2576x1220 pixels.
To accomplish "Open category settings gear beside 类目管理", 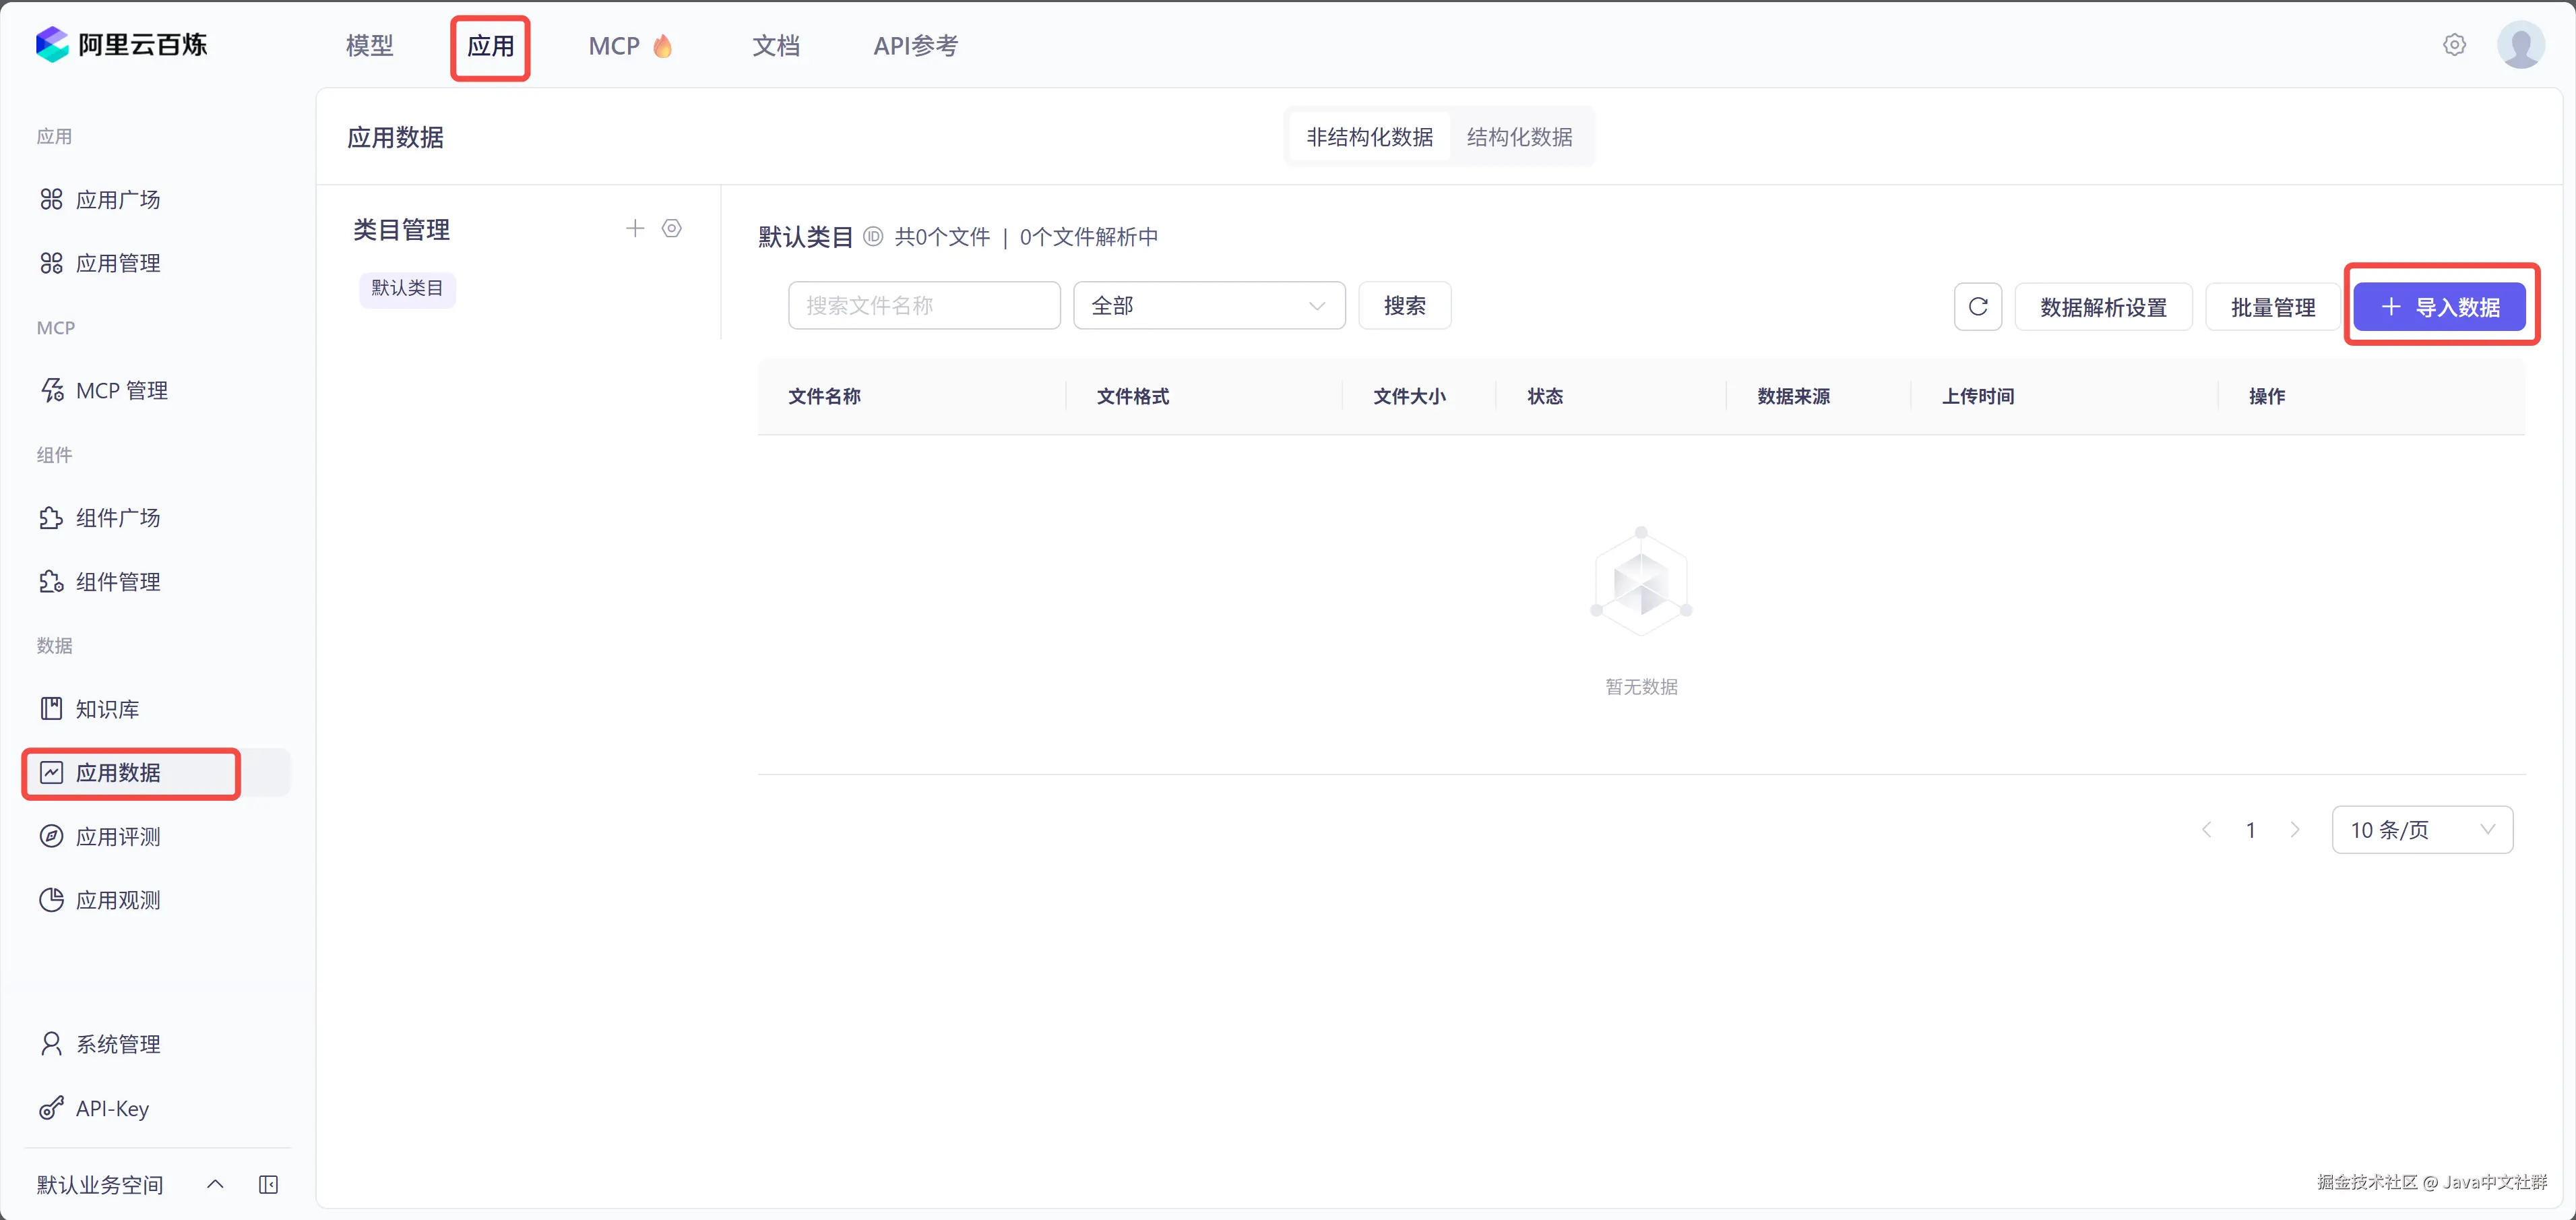I will pyautogui.click(x=672, y=229).
